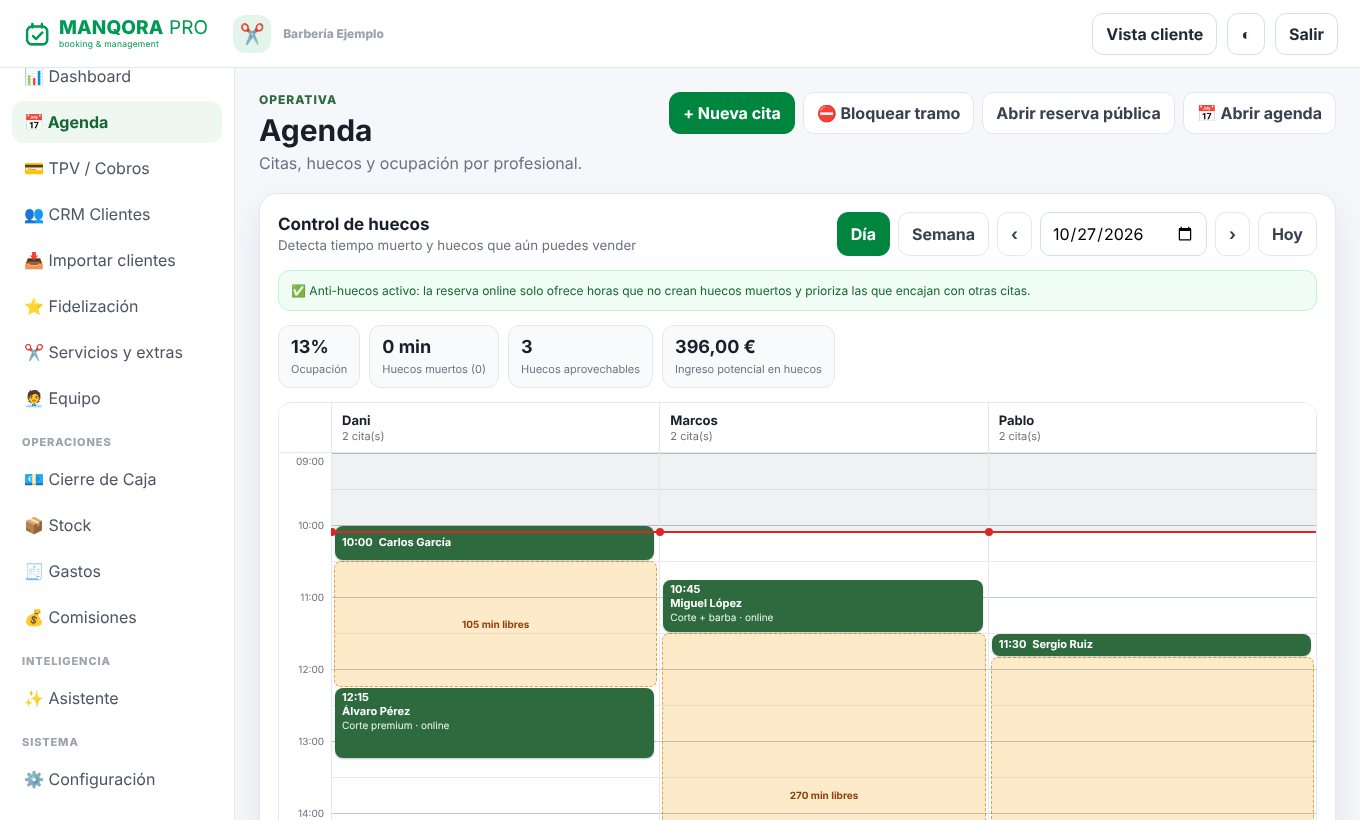Click the Manqora Pro logo icon
The image size is (1360, 820).
click(37, 34)
